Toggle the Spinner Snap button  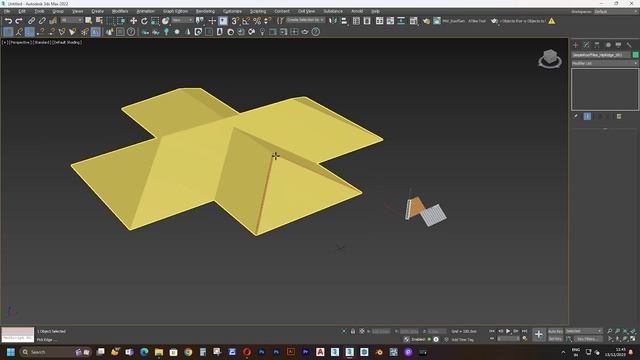[x=267, y=21]
